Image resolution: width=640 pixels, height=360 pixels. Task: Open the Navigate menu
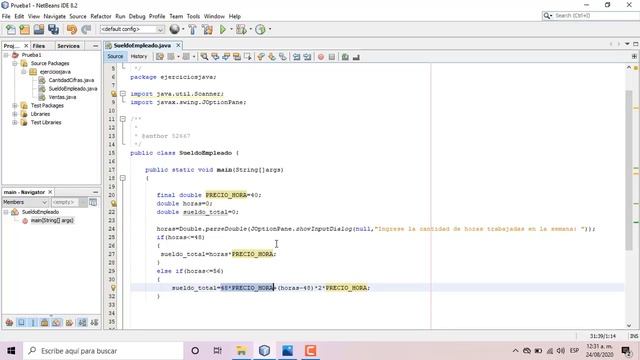click(x=55, y=16)
